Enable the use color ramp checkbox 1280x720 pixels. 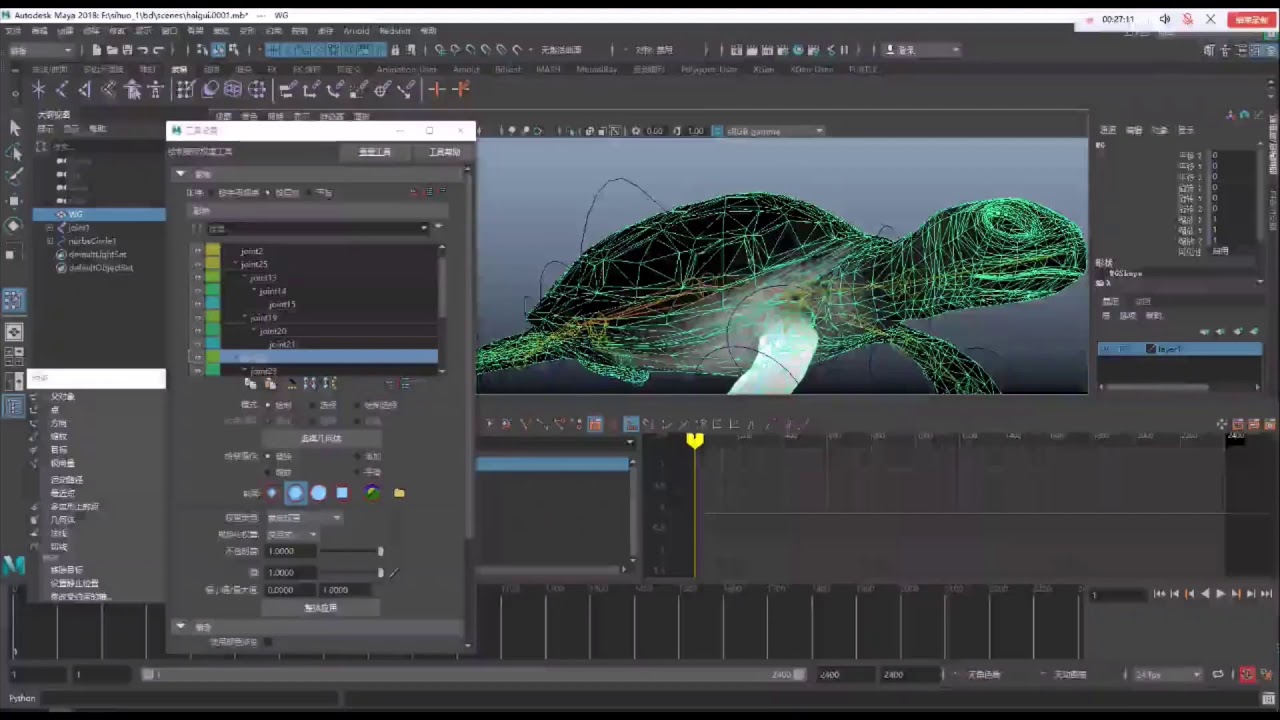[x=267, y=642]
